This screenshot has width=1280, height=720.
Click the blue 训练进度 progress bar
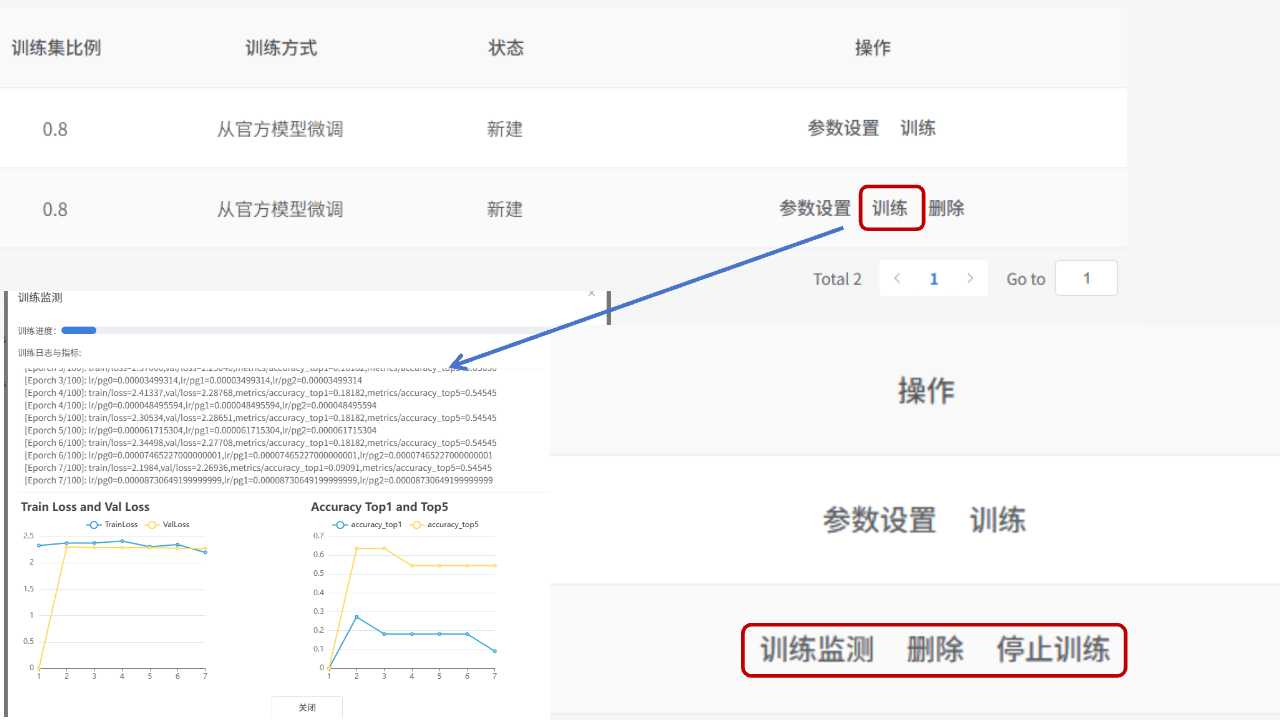pos(79,330)
